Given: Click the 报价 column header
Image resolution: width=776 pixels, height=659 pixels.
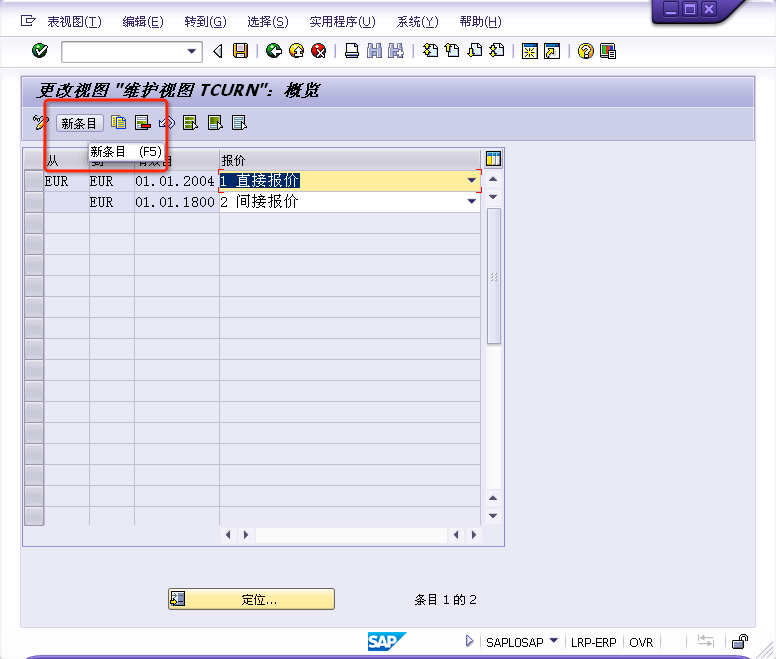Looking at the screenshot, I should (349, 160).
